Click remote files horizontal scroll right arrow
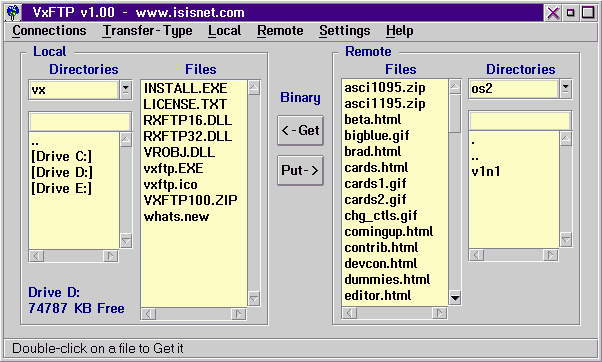 pyautogui.click(x=440, y=313)
